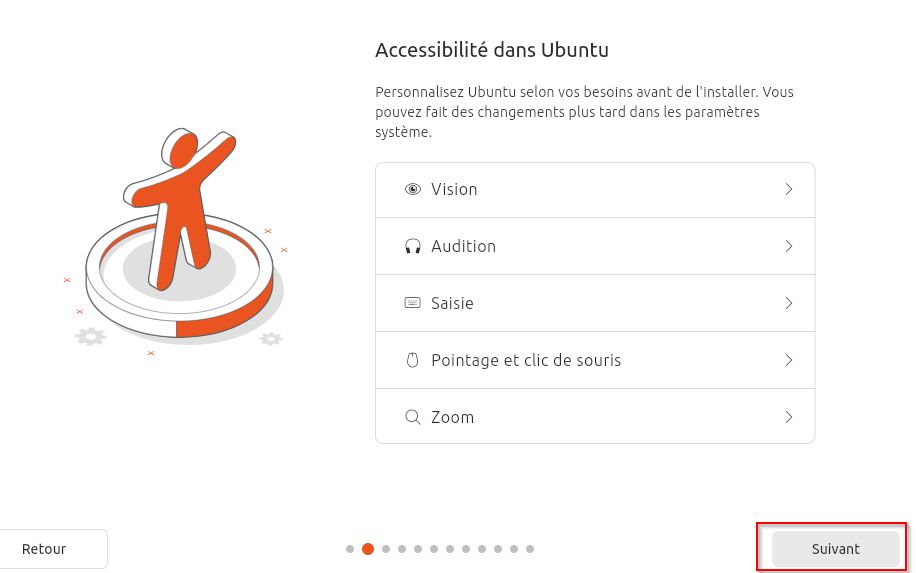Select the Pointage et clic de souris label
This screenshot has height=573, width=916.
click(x=526, y=360)
